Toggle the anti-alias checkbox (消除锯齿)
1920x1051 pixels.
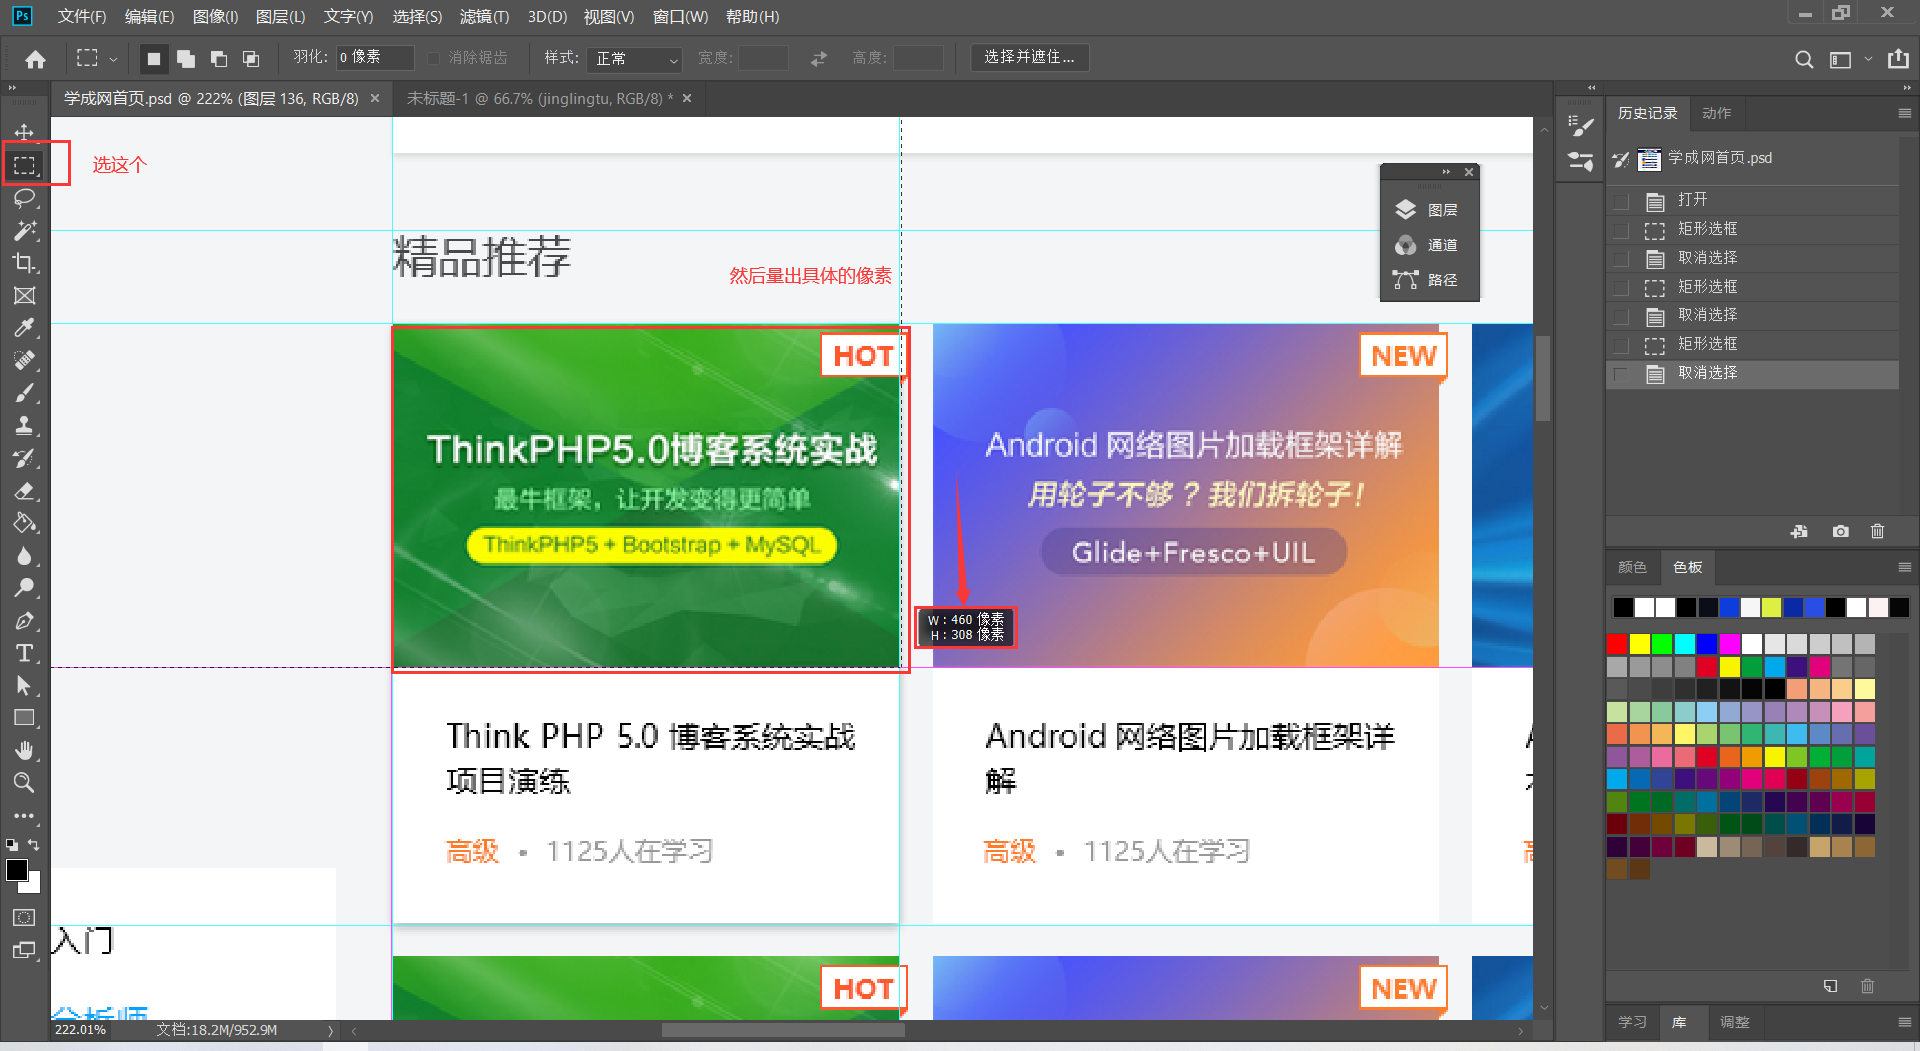point(434,58)
